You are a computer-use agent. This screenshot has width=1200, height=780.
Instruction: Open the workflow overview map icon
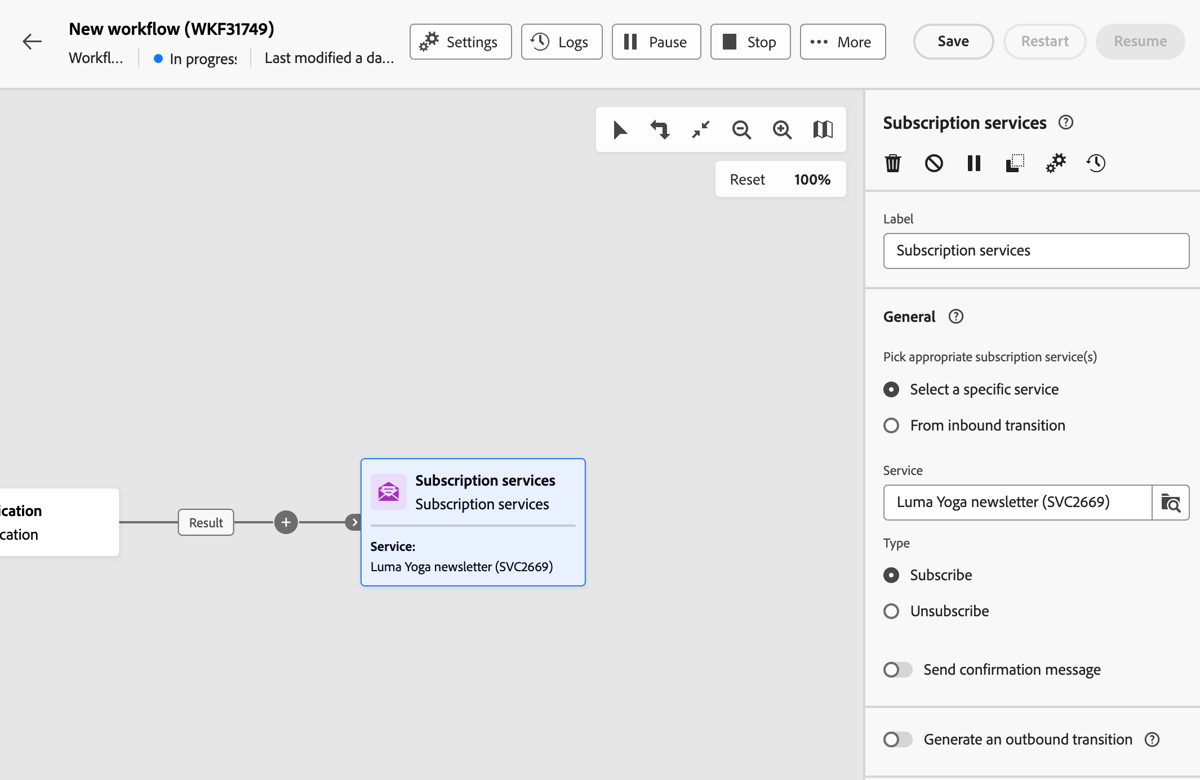[x=822, y=129]
